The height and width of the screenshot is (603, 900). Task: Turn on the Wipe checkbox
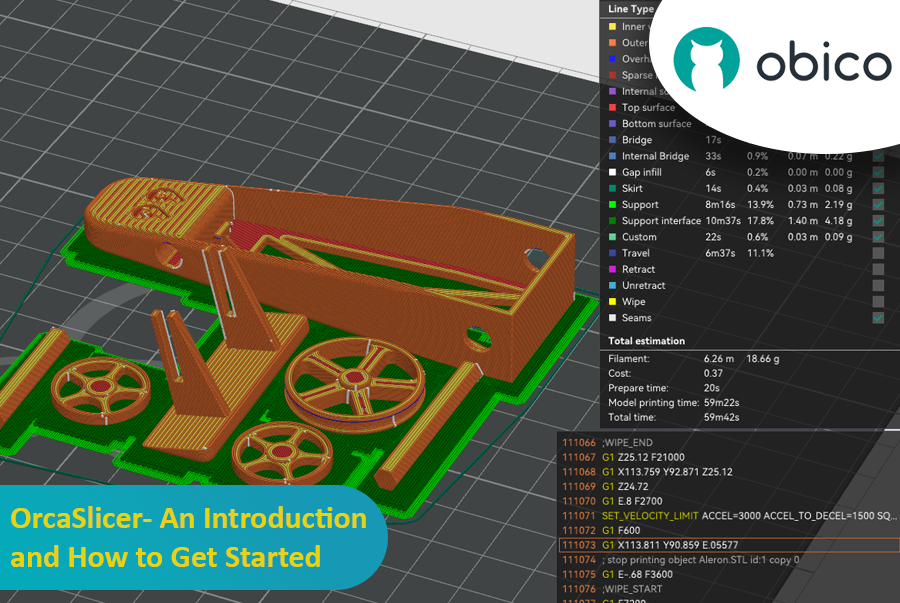[x=878, y=302]
